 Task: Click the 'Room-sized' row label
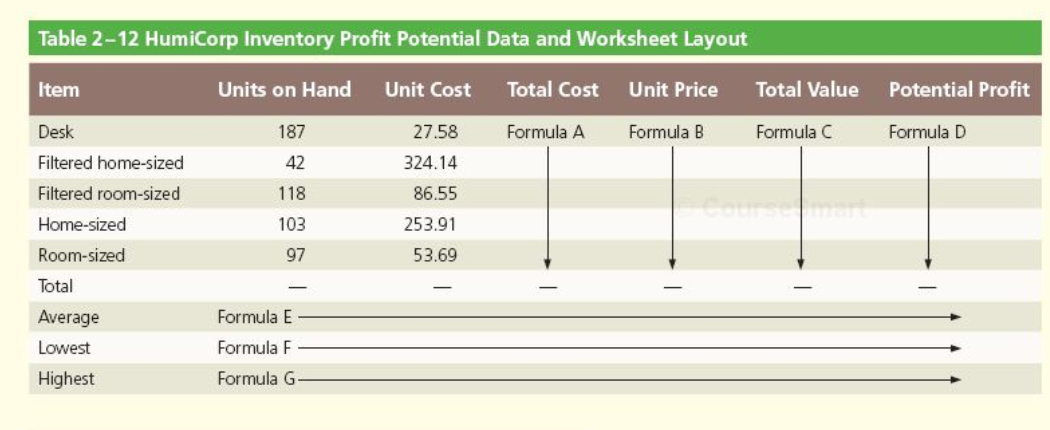point(81,255)
